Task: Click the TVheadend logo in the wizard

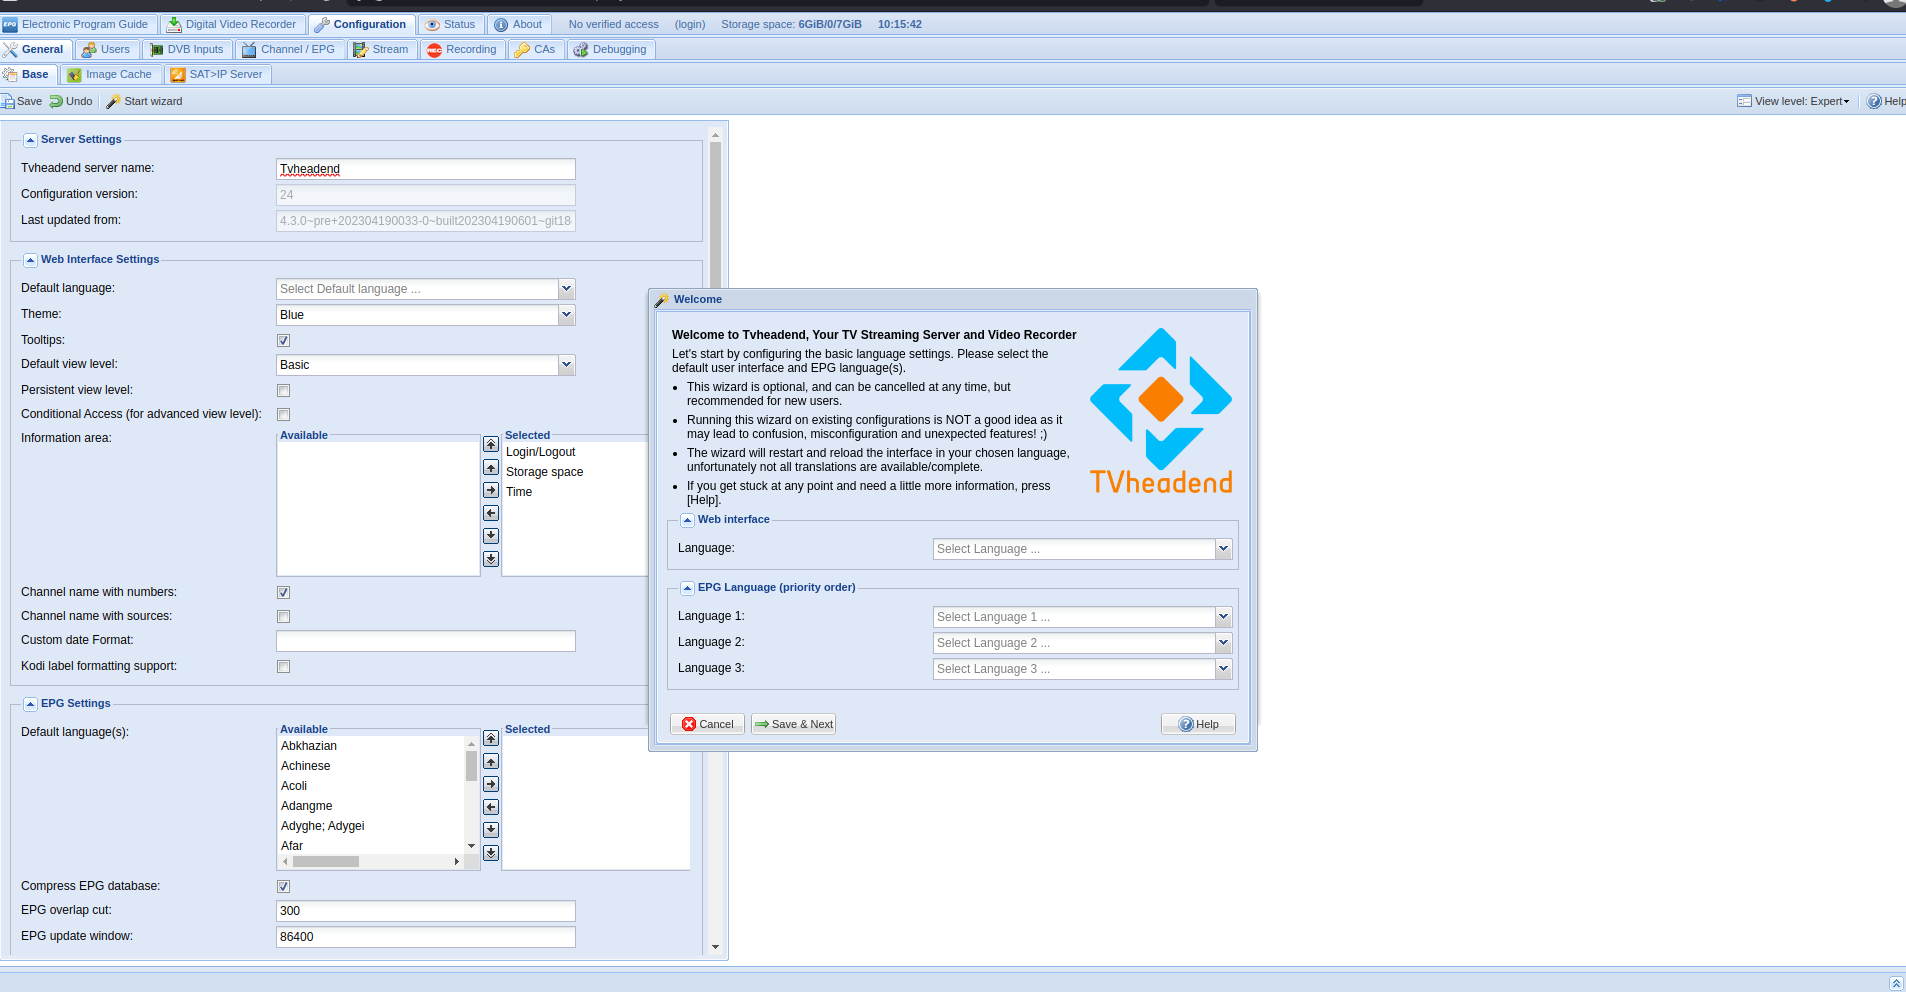Action: tap(1160, 411)
